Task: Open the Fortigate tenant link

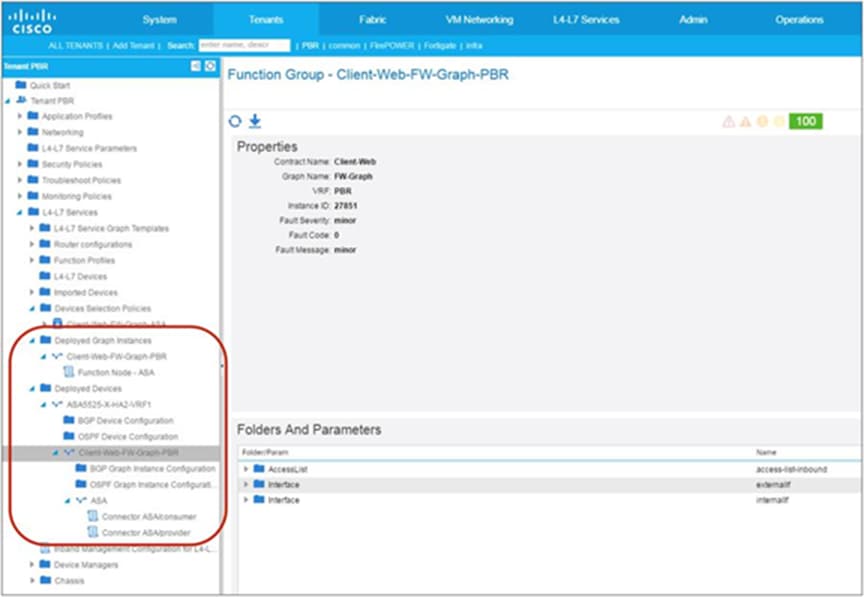Action: (x=440, y=46)
